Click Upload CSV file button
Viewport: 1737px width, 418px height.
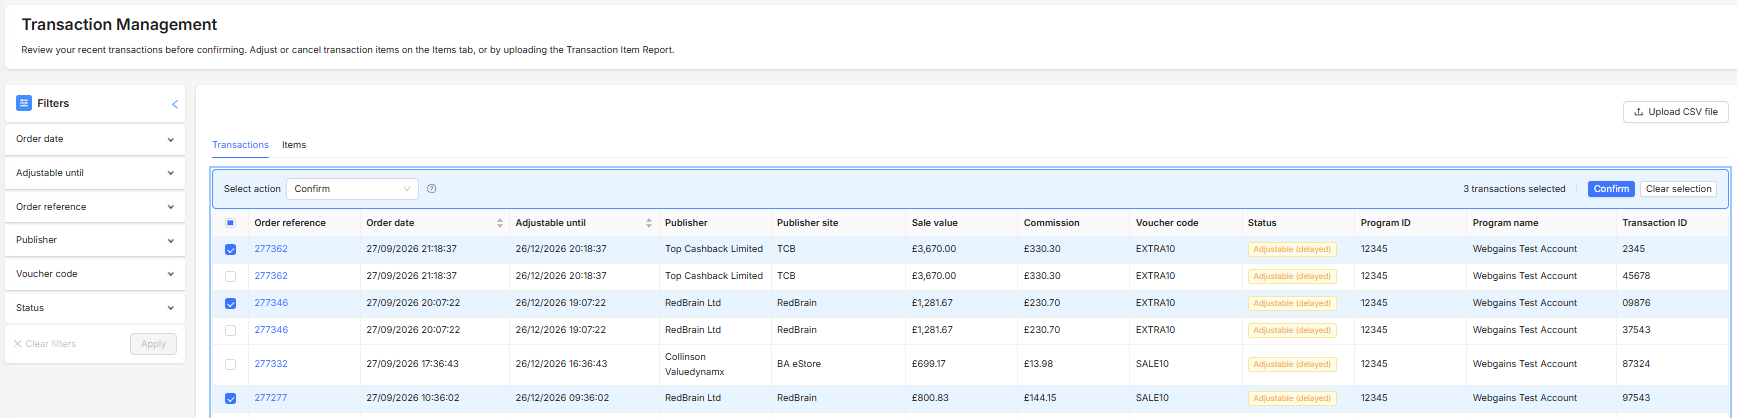(x=1675, y=112)
